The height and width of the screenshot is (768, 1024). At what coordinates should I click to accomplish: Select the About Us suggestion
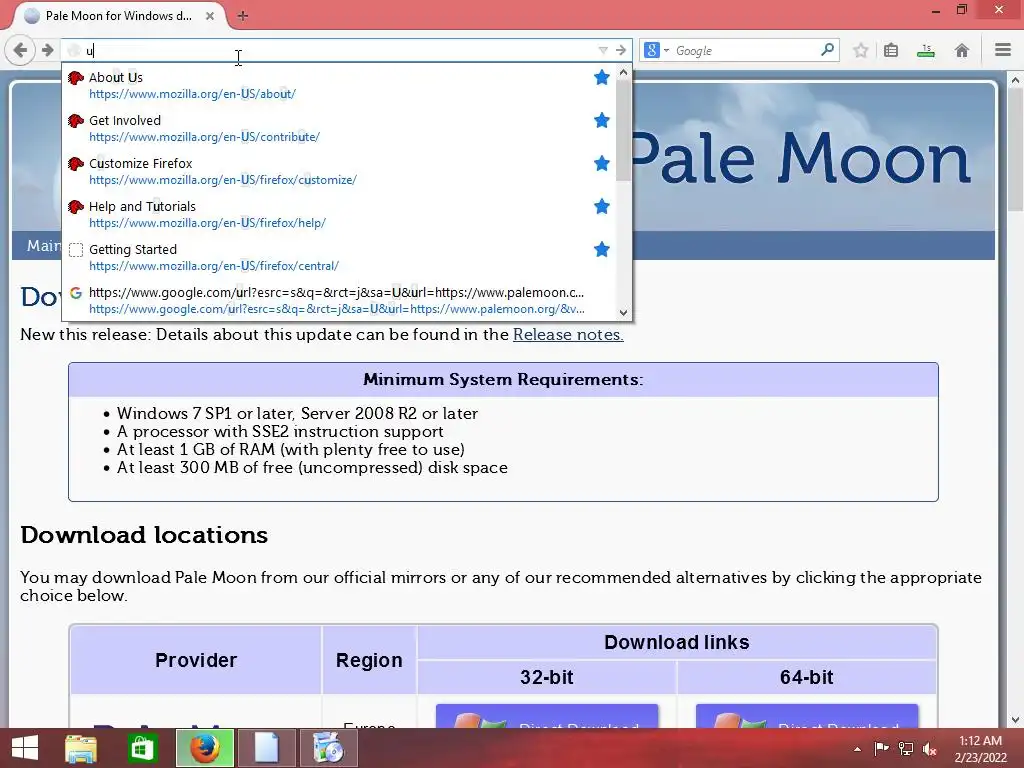(x=338, y=86)
